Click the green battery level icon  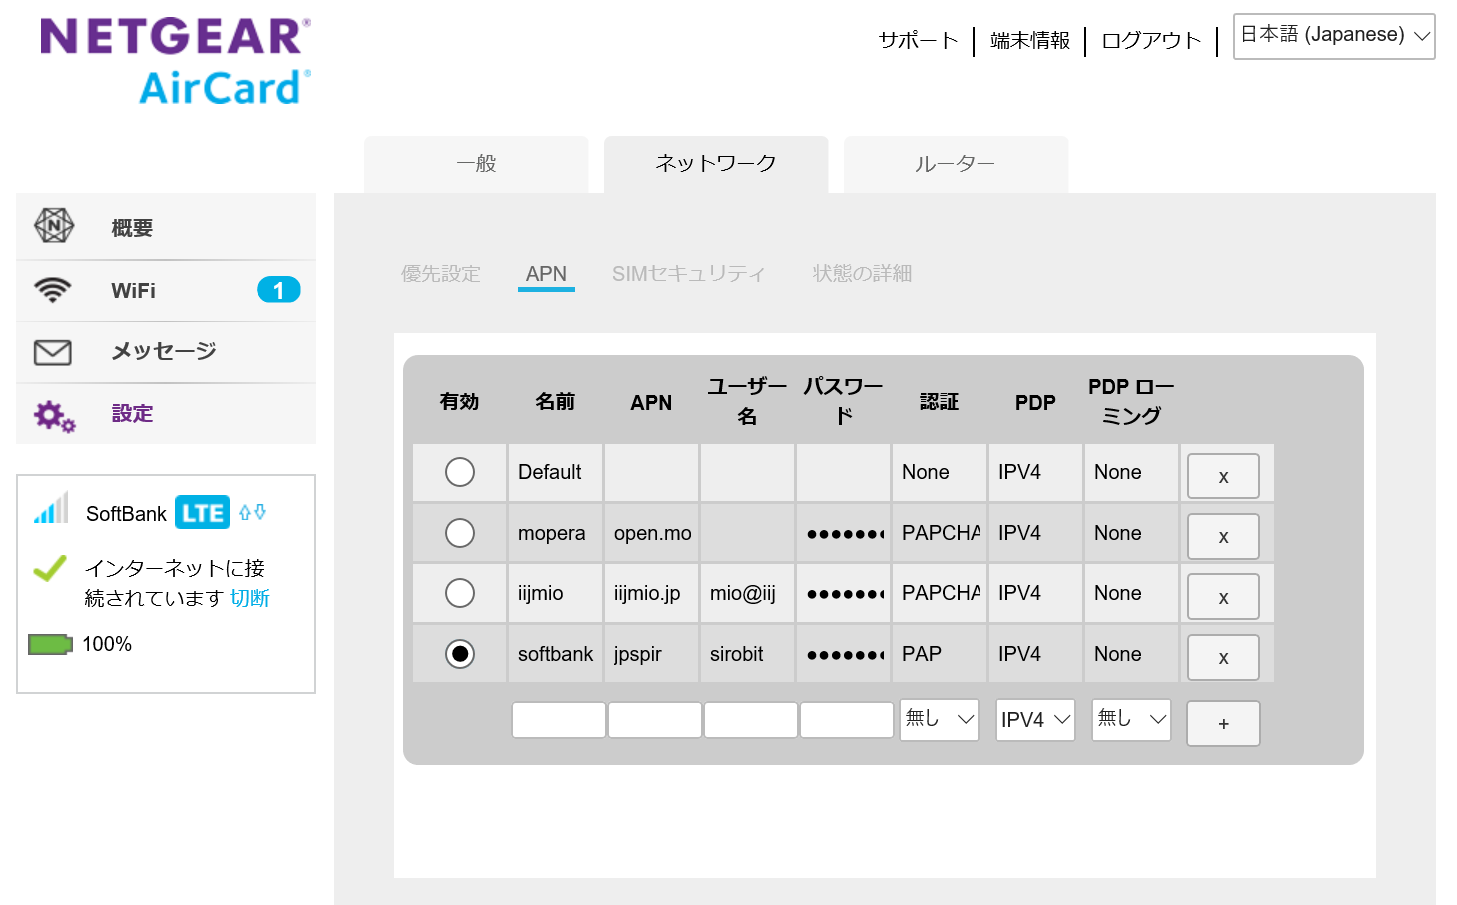[x=50, y=644]
